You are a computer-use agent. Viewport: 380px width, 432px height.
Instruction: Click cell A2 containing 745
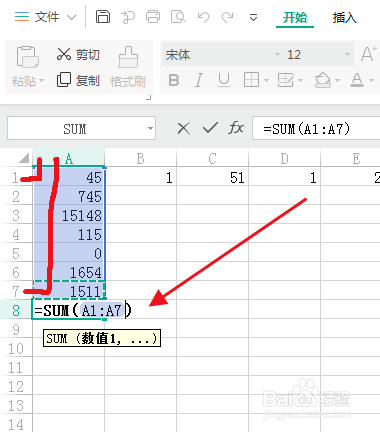click(x=69, y=196)
